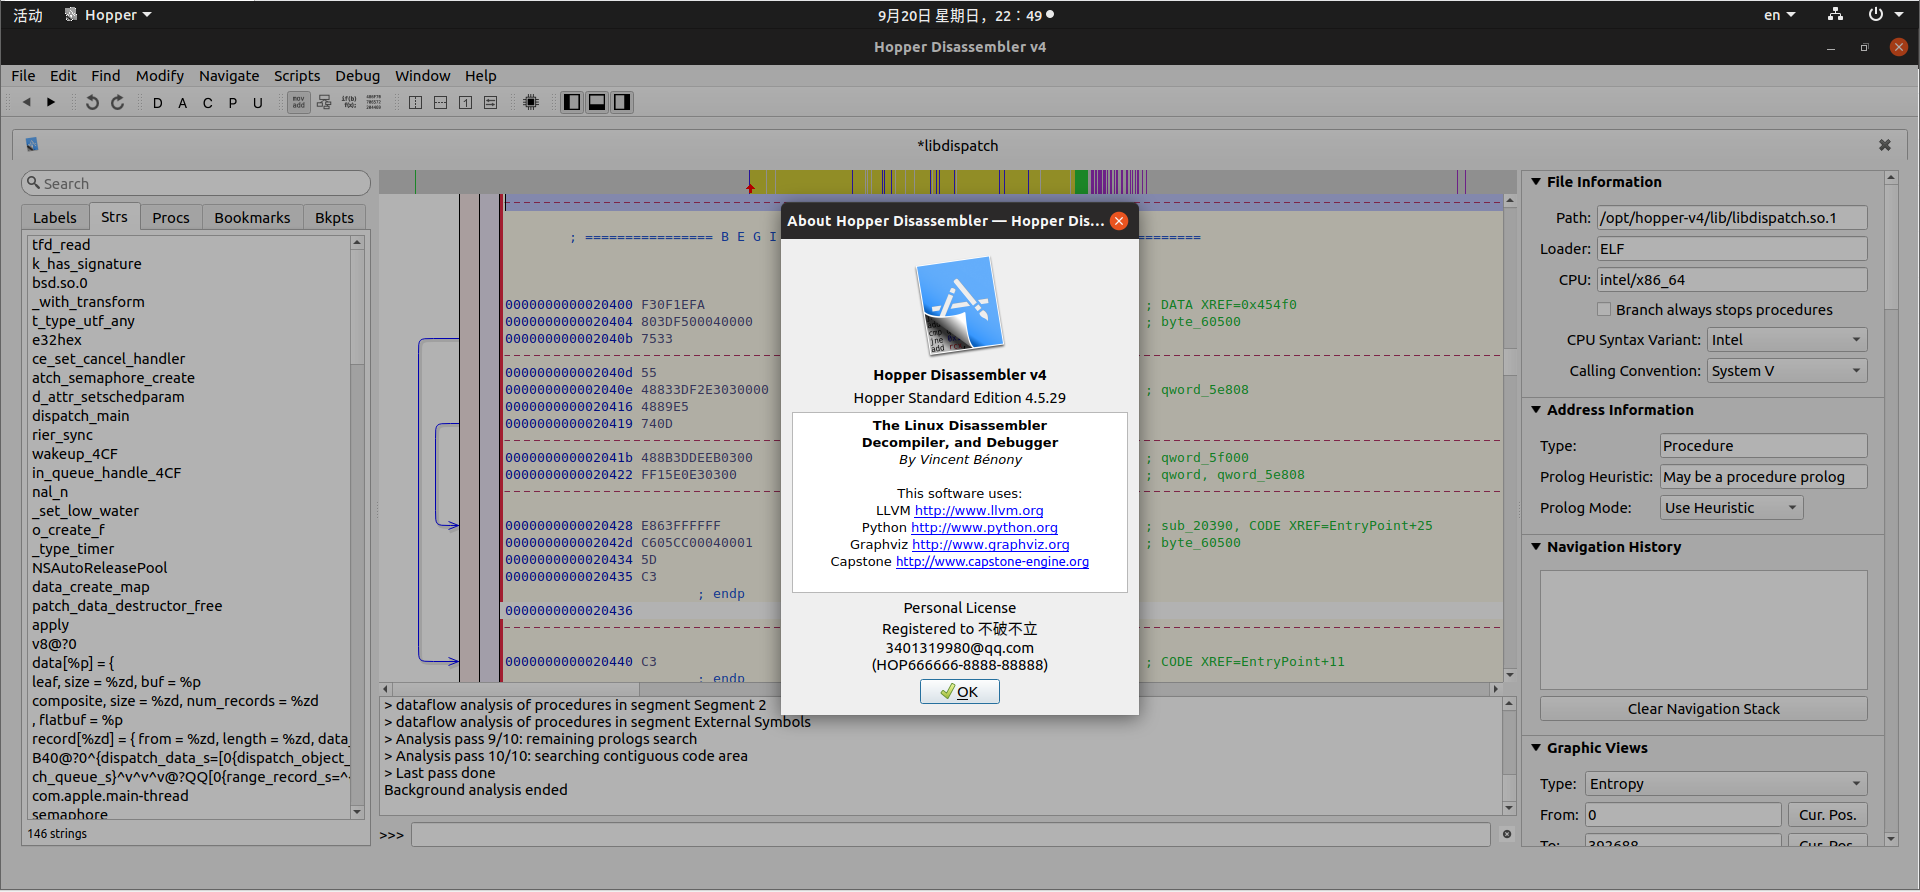
Task: Click the Hopper app logo in About dialog
Action: coord(960,306)
